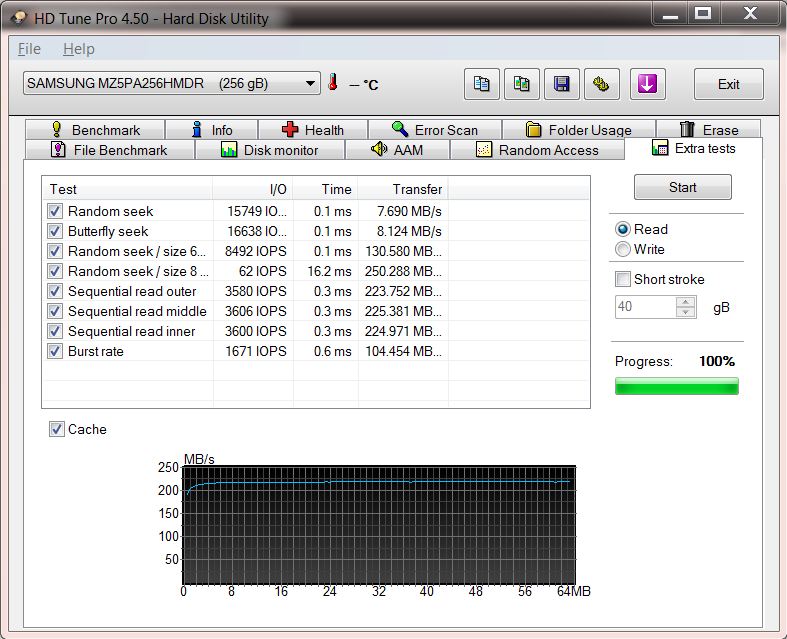
Task: Open the SAMSUNG drive selection dropdown
Action: [x=171, y=84]
